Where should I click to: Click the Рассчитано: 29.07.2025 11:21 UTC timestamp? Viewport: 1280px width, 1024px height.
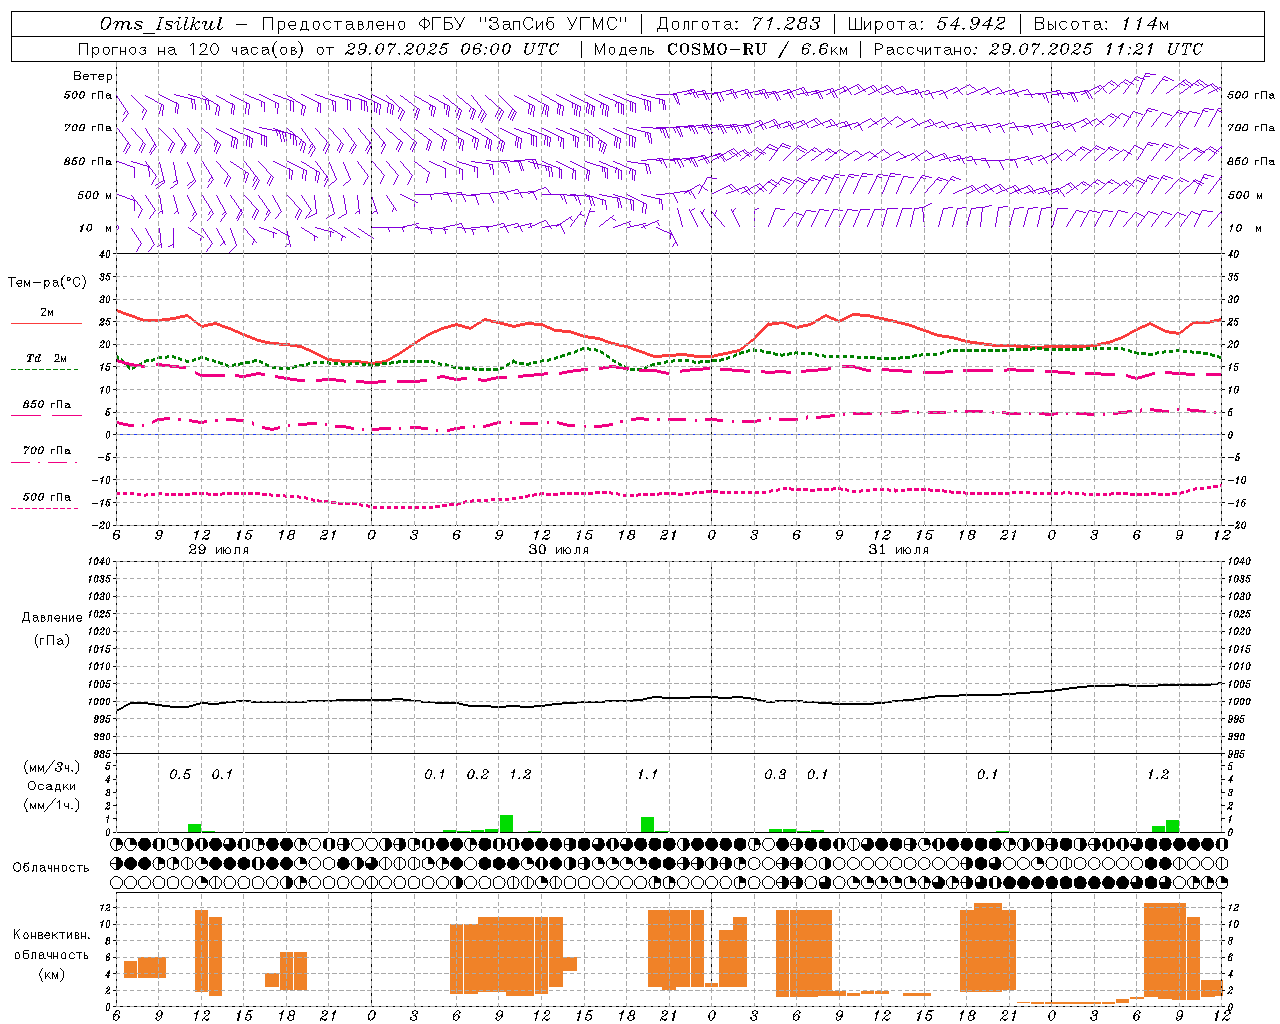[1038, 49]
